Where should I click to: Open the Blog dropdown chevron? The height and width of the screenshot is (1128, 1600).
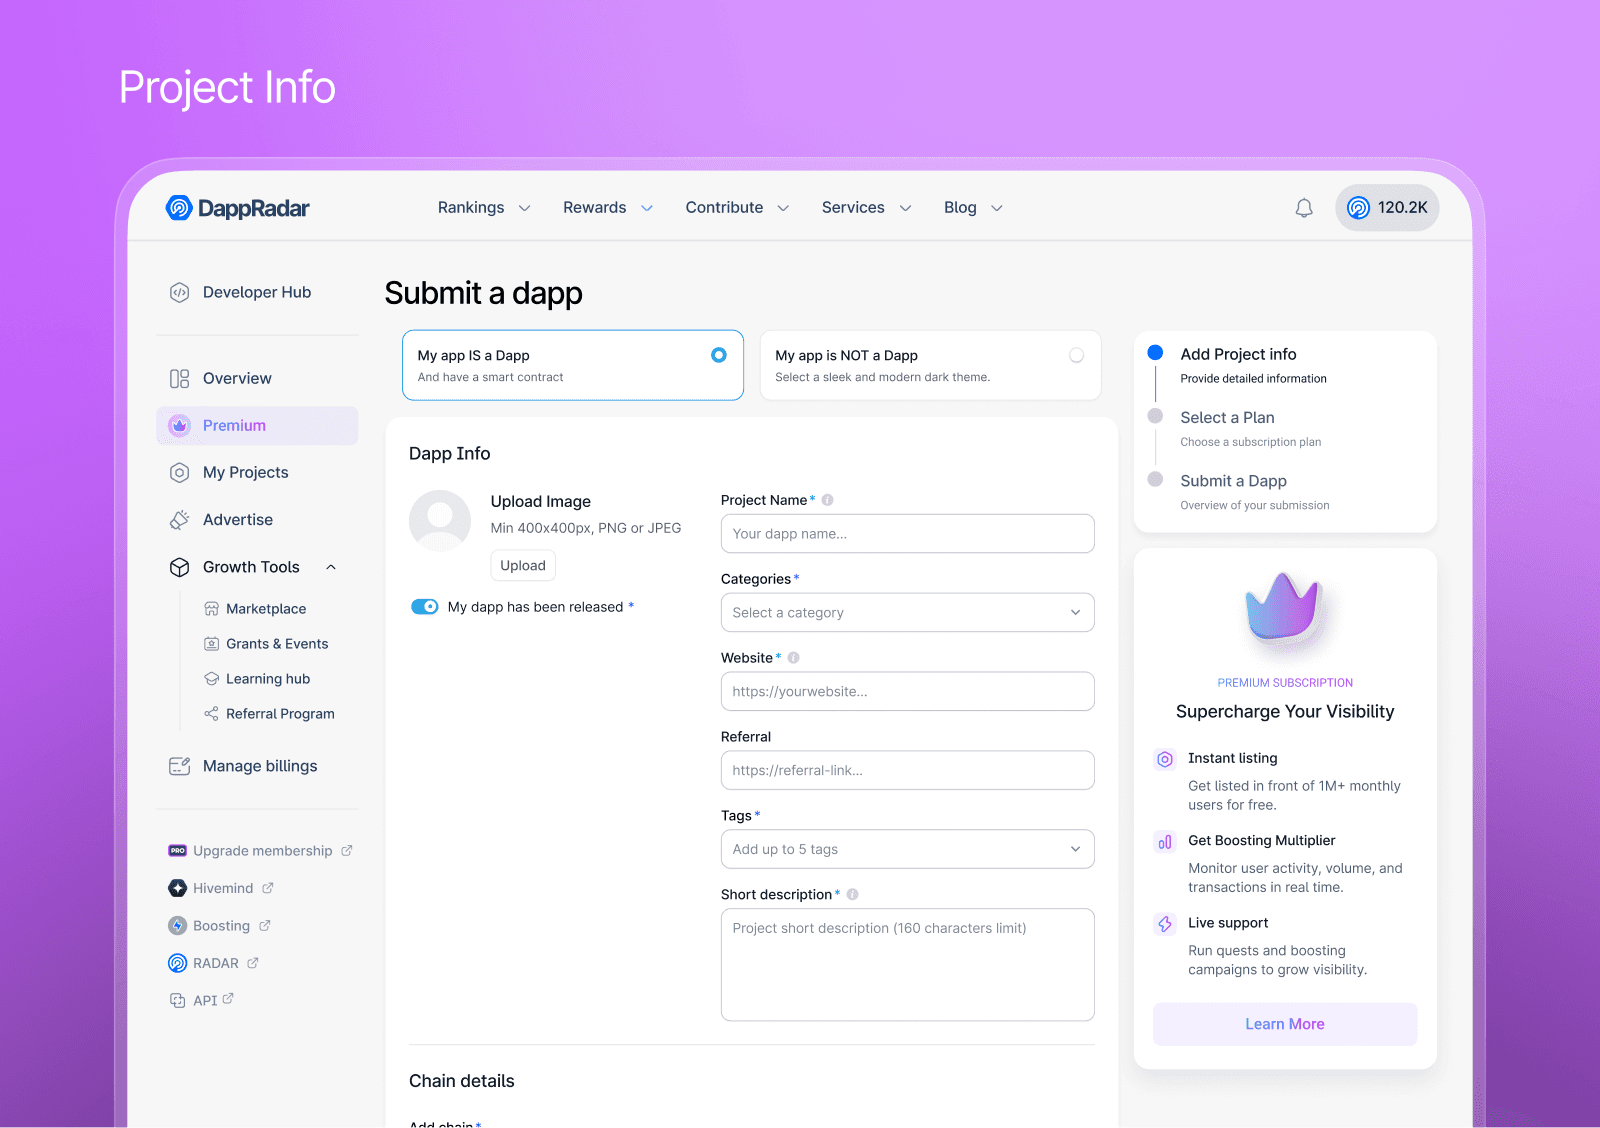pyautogui.click(x=997, y=208)
